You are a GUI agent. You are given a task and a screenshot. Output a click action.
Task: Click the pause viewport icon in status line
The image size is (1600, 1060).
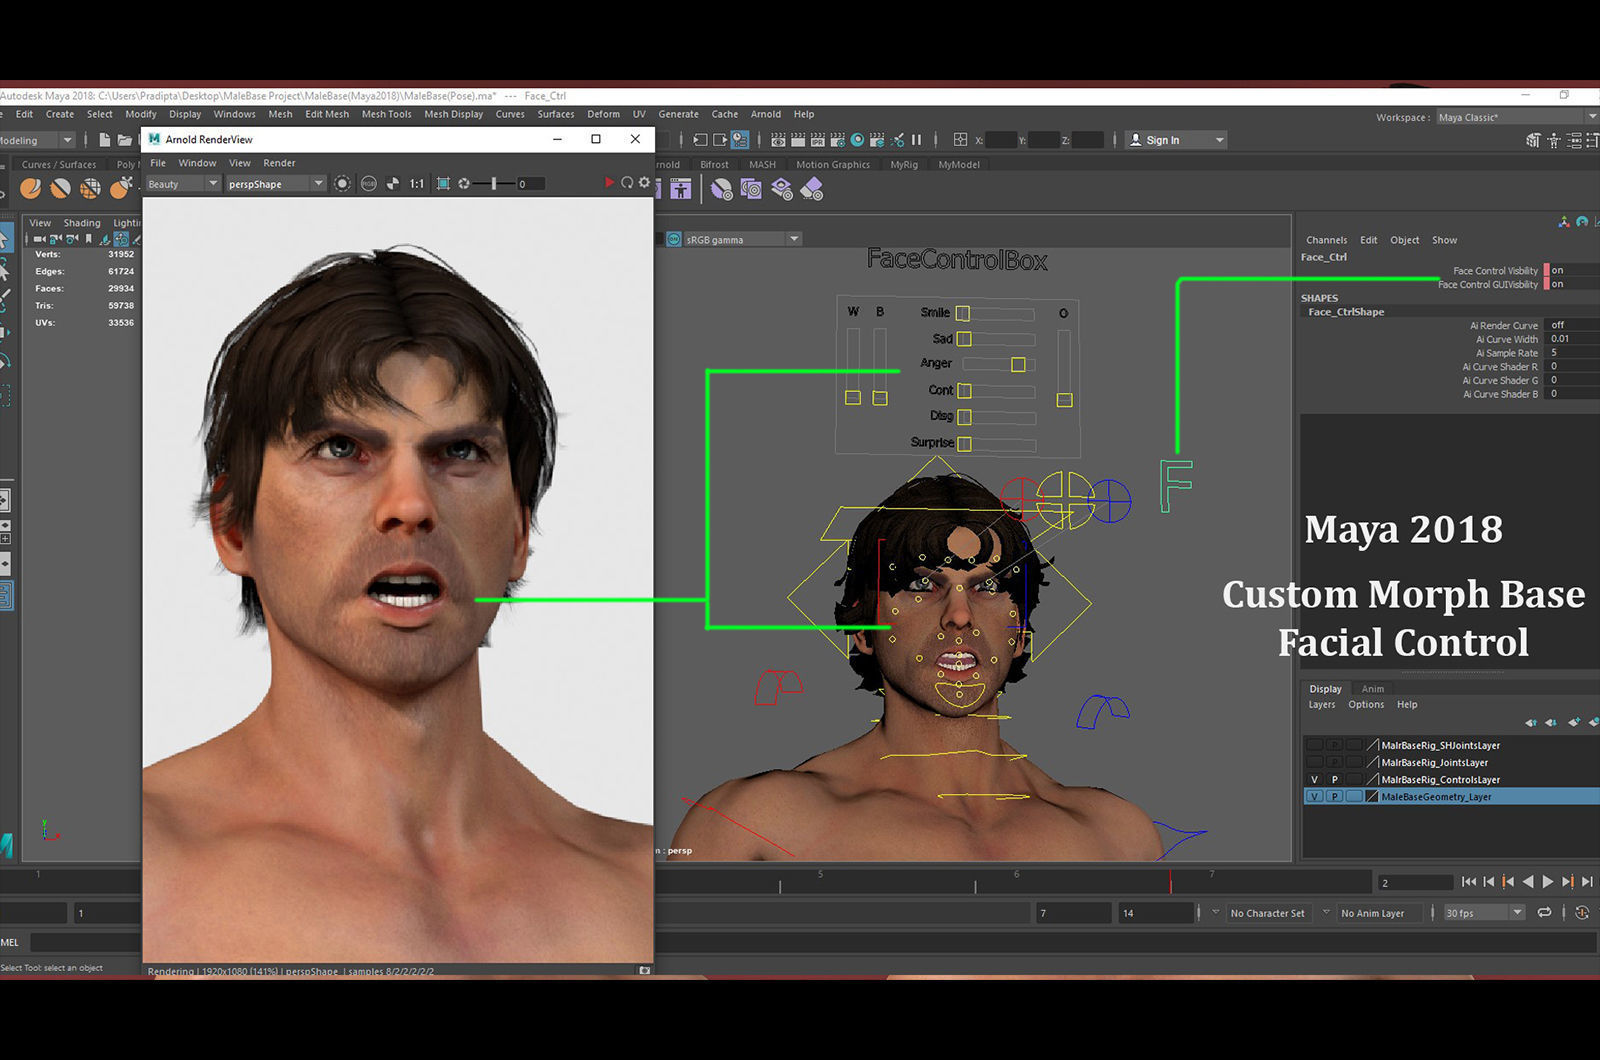[916, 140]
